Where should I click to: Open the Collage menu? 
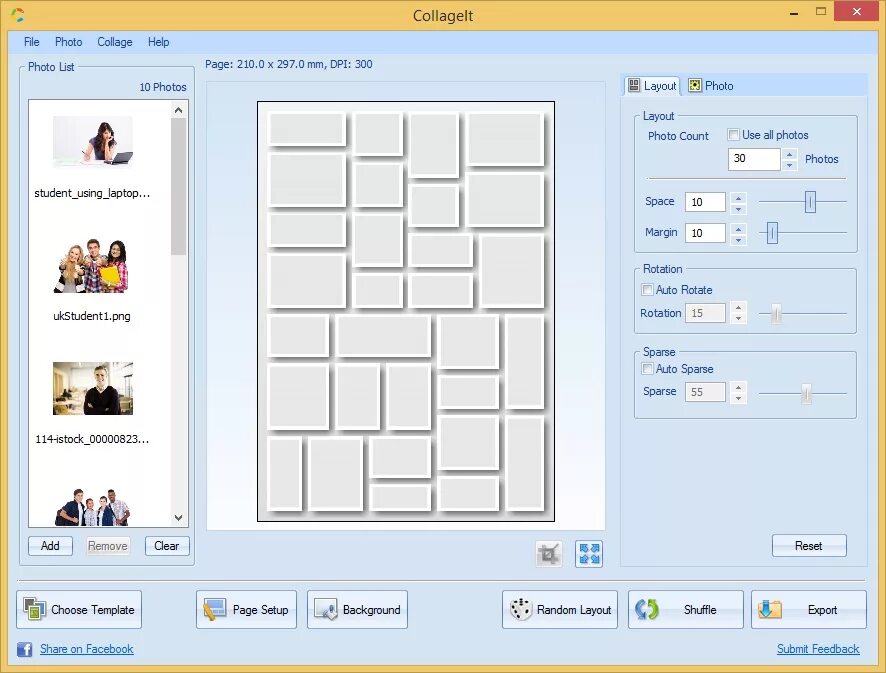click(x=115, y=42)
